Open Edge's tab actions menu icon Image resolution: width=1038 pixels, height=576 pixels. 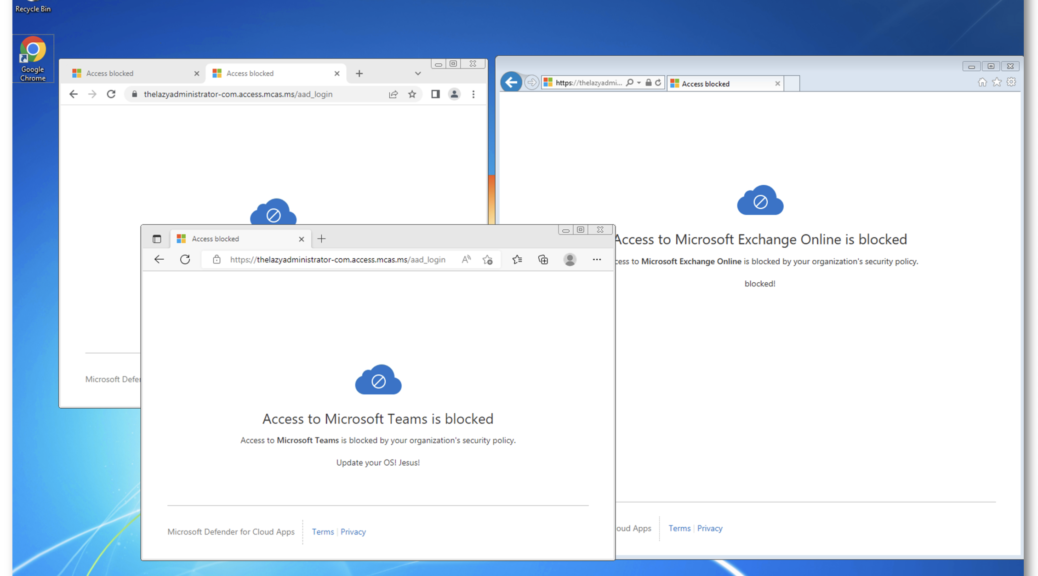(x=157, y=239)
